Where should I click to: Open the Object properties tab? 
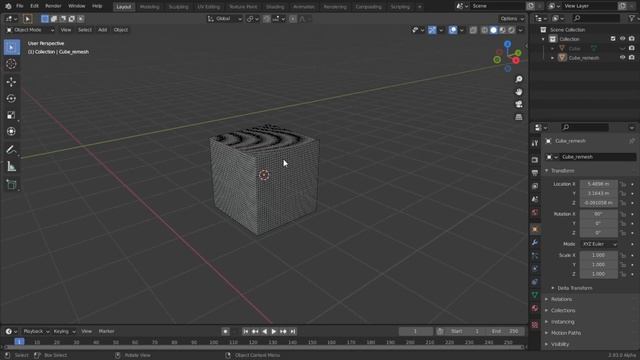coord(535,229)
